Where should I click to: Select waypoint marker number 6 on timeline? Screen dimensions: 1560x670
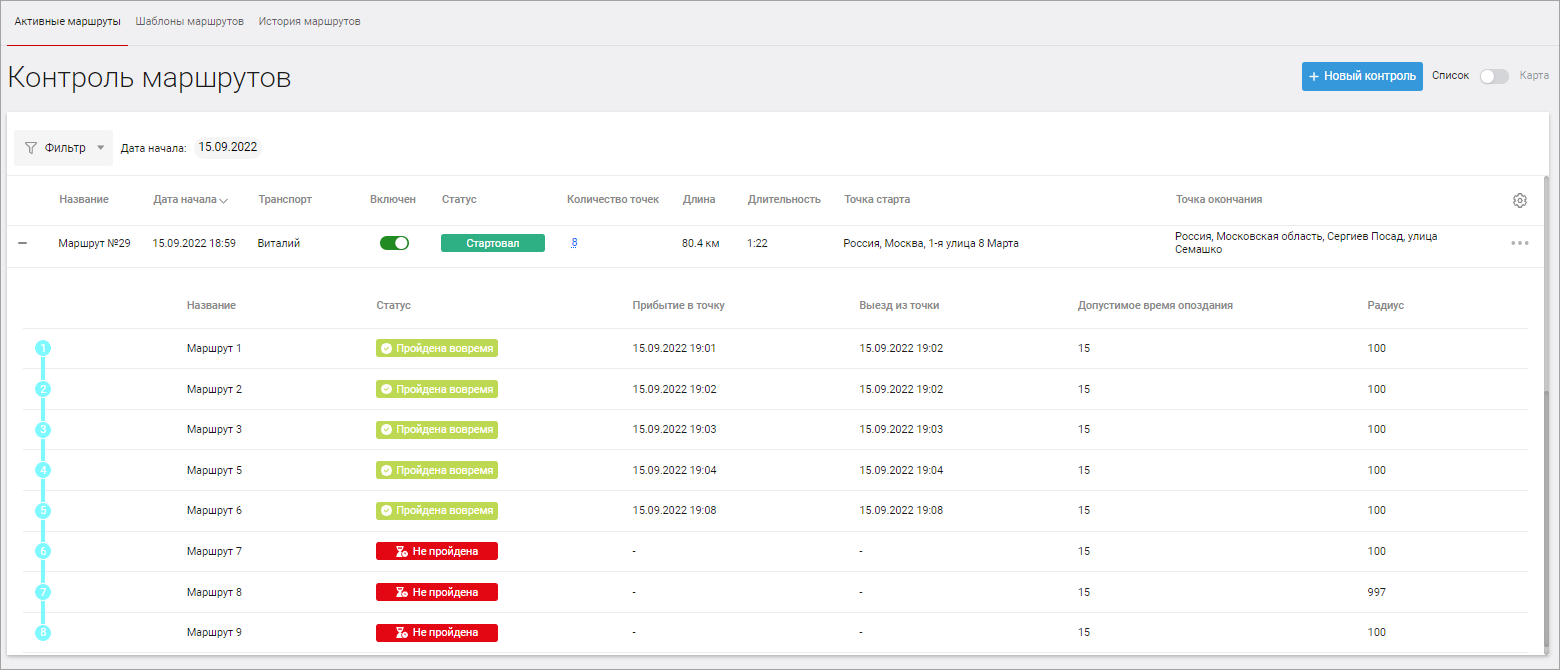pos(43,551)
